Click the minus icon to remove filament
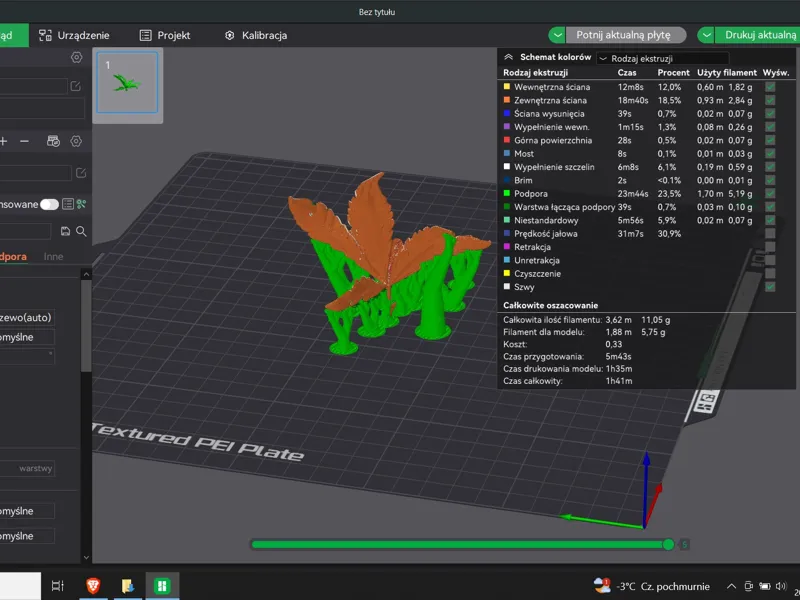 pos(24,141)
